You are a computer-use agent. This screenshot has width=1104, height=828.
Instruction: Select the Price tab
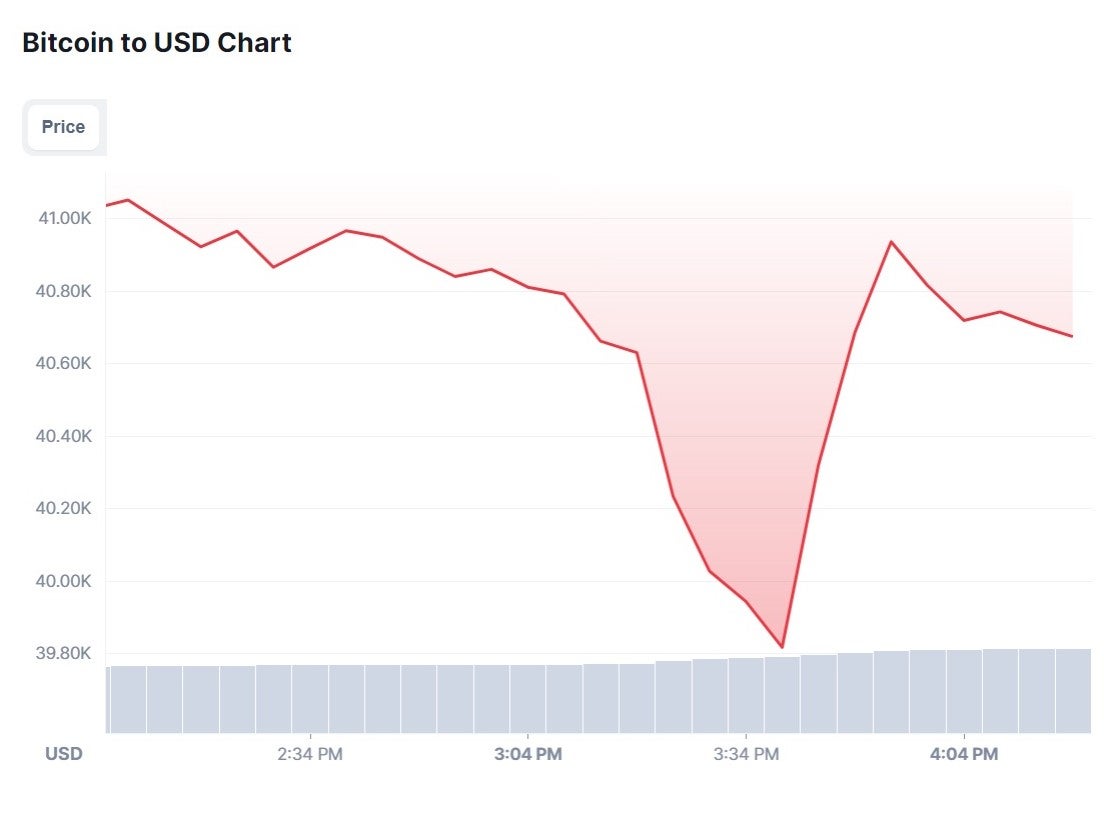[63, 127]
